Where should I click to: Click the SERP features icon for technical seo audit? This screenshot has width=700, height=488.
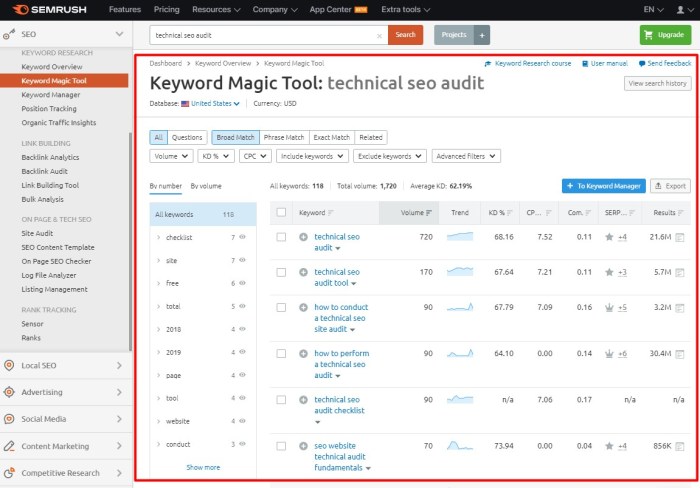click(x=608, y=237)
